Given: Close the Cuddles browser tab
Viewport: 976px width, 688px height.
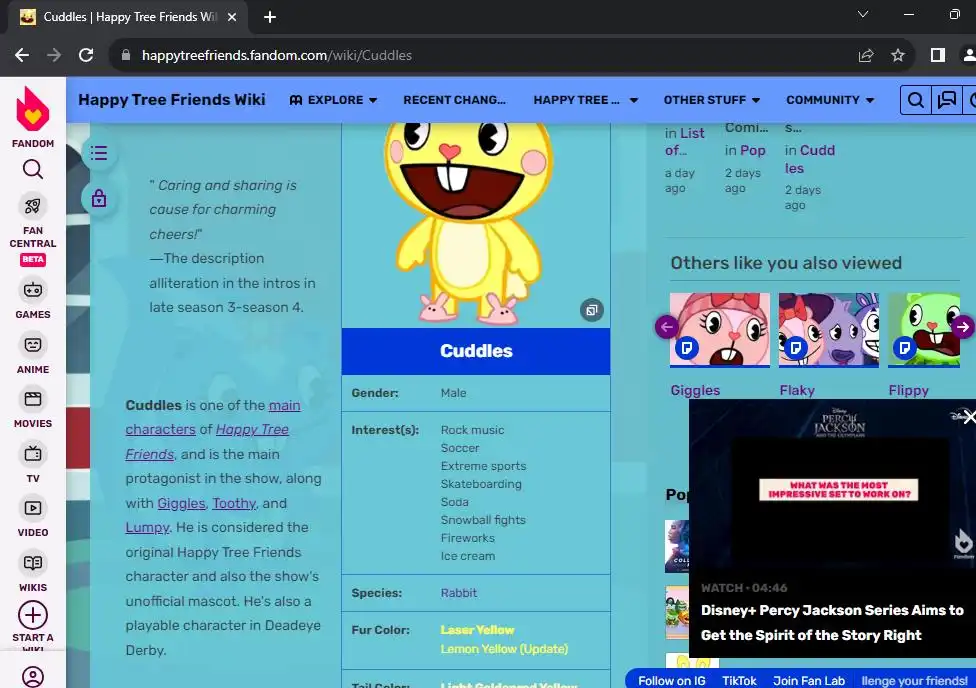Looking at the screenshot, I should point(232,17).
